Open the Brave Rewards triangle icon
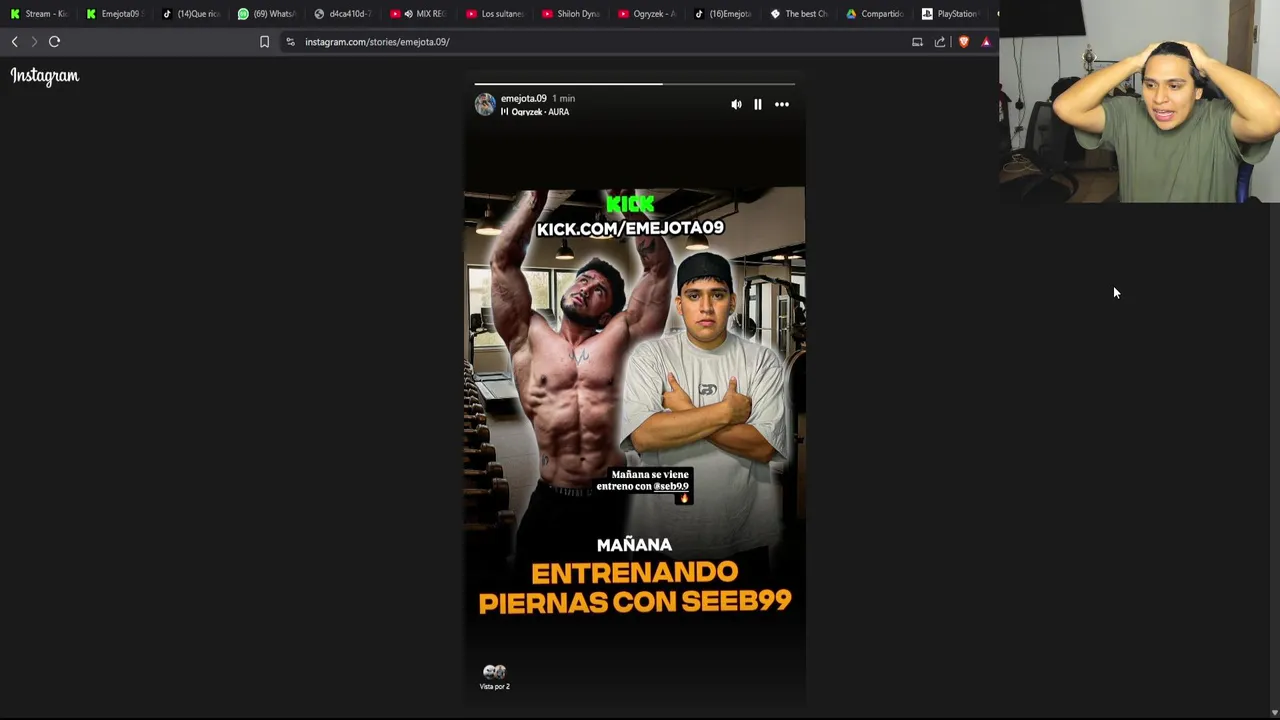1280x720 pixels. [x=985, y=42]
